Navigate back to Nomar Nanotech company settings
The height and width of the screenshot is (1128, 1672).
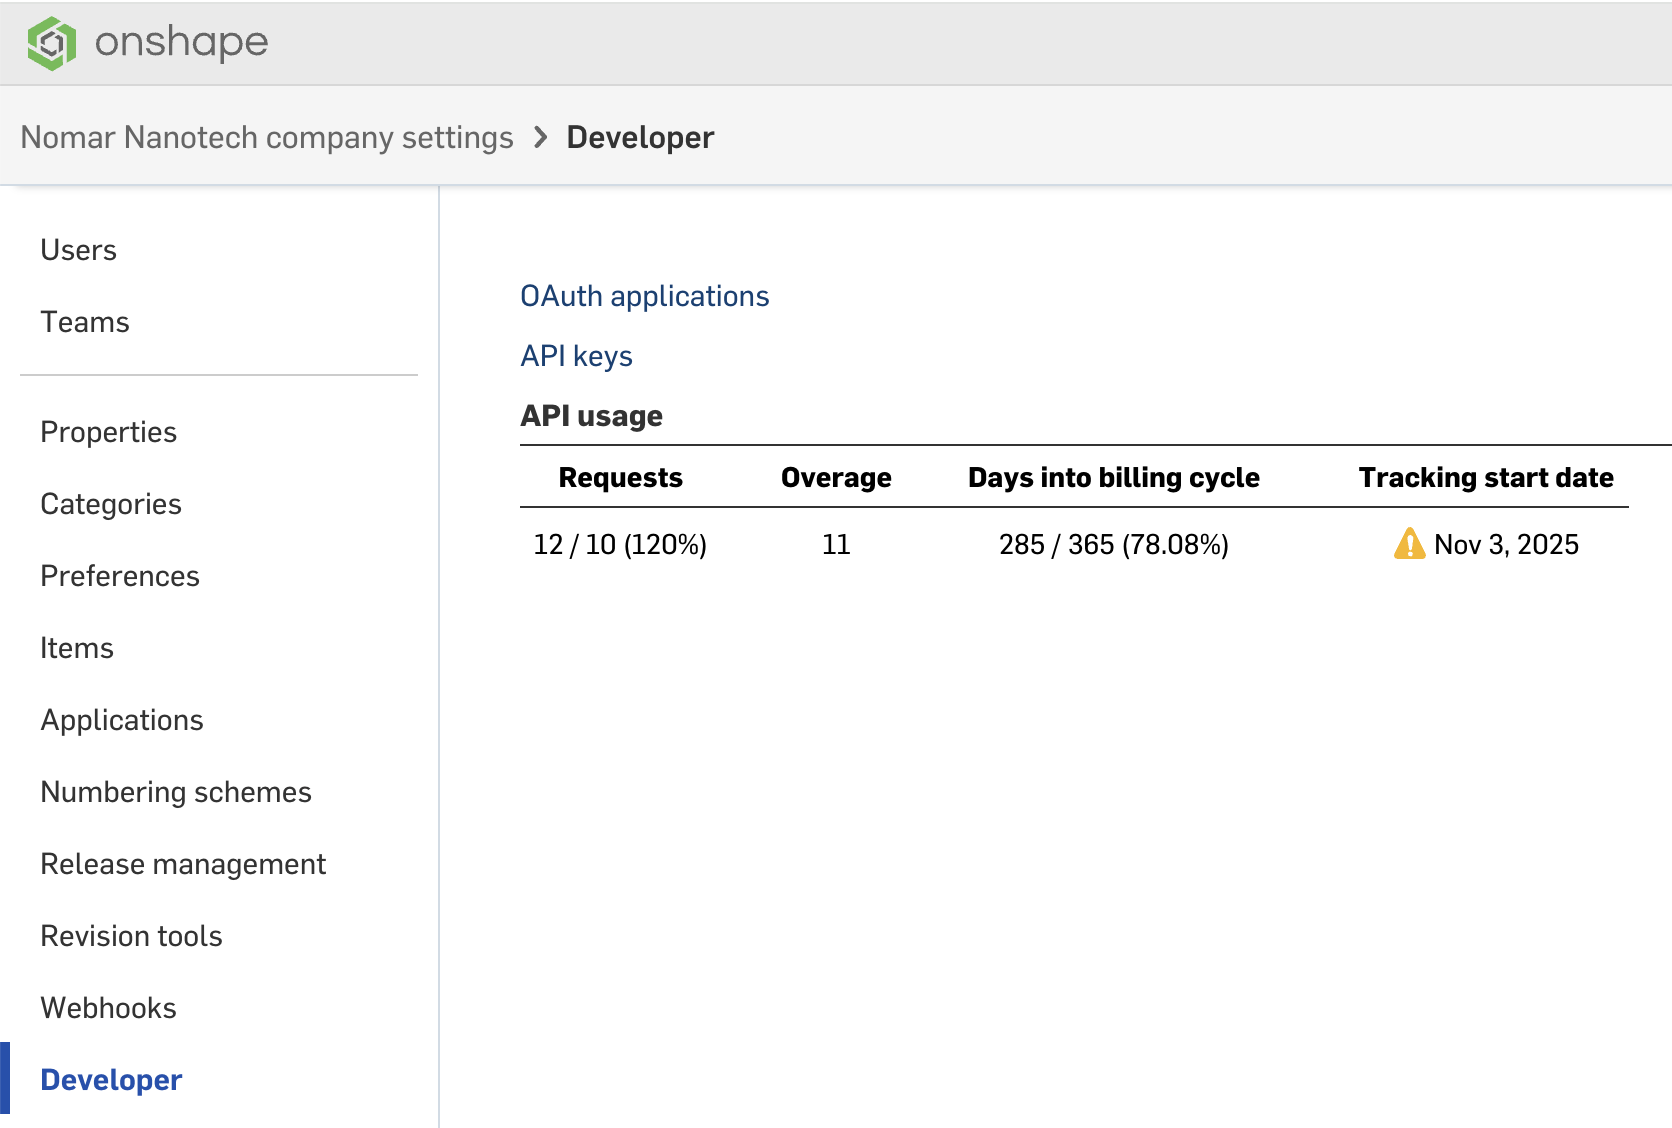(267, 137)
